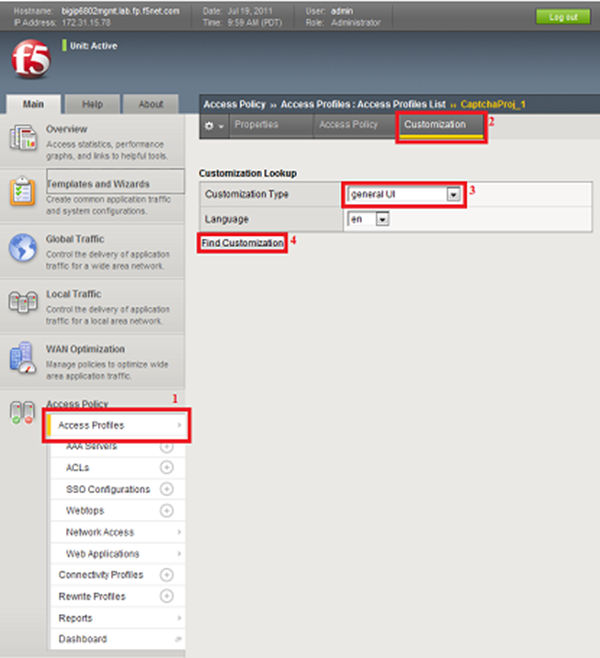This screenshot has width=600, height=658.
Task: Open the WAN Optimization section
Action: point(85,349)
